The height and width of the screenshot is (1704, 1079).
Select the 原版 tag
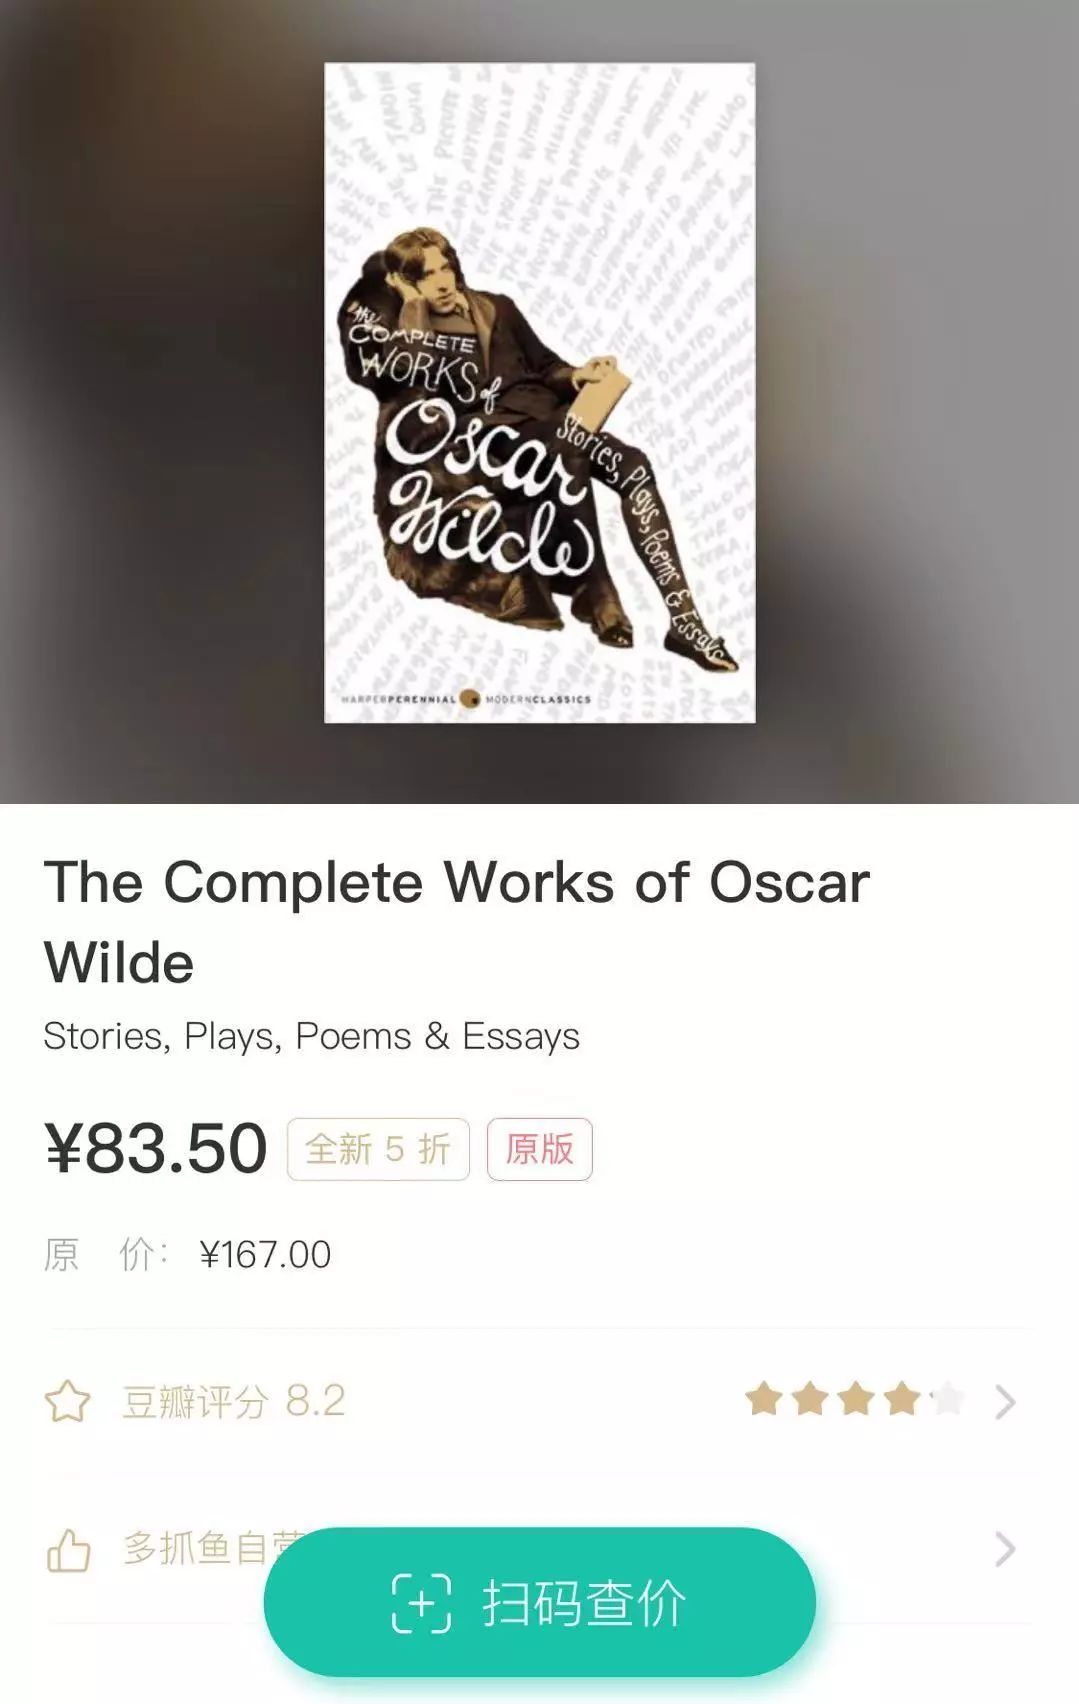(x=540, y=1149)
